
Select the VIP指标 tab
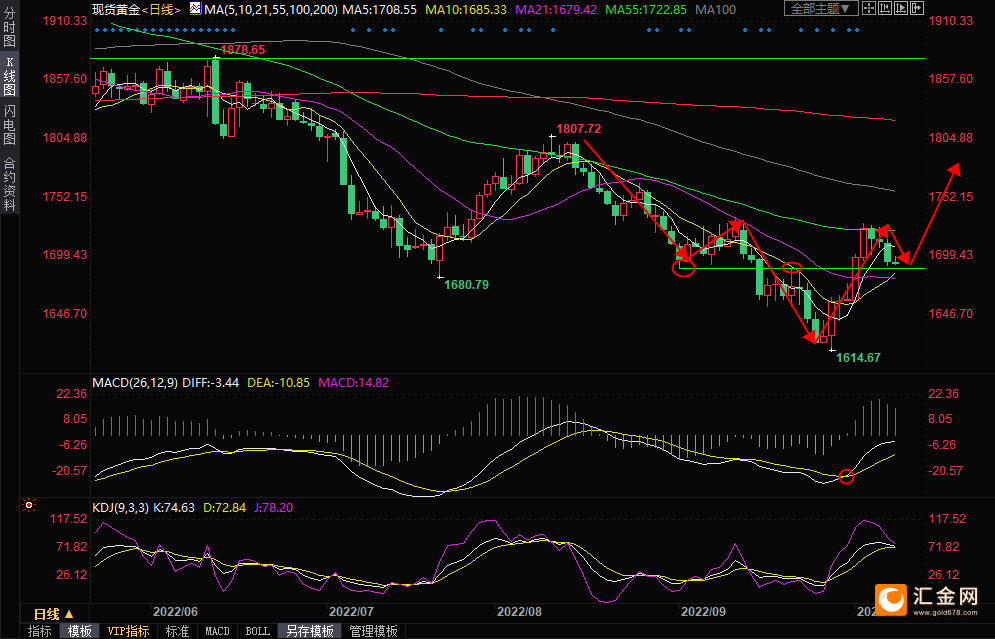point(129,631)
